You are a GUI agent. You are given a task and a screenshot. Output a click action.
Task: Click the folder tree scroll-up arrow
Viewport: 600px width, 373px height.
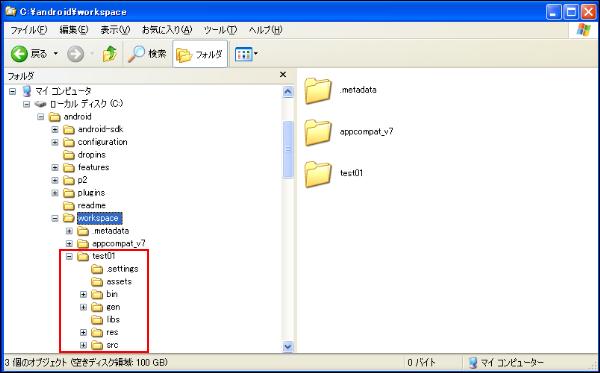tap(288, 92)
